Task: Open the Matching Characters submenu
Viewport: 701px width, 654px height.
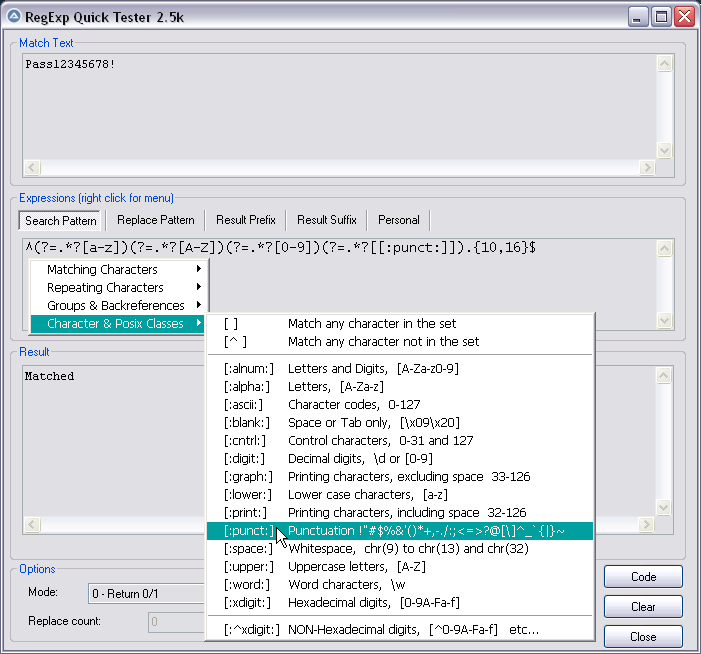Action: (118, 270)
